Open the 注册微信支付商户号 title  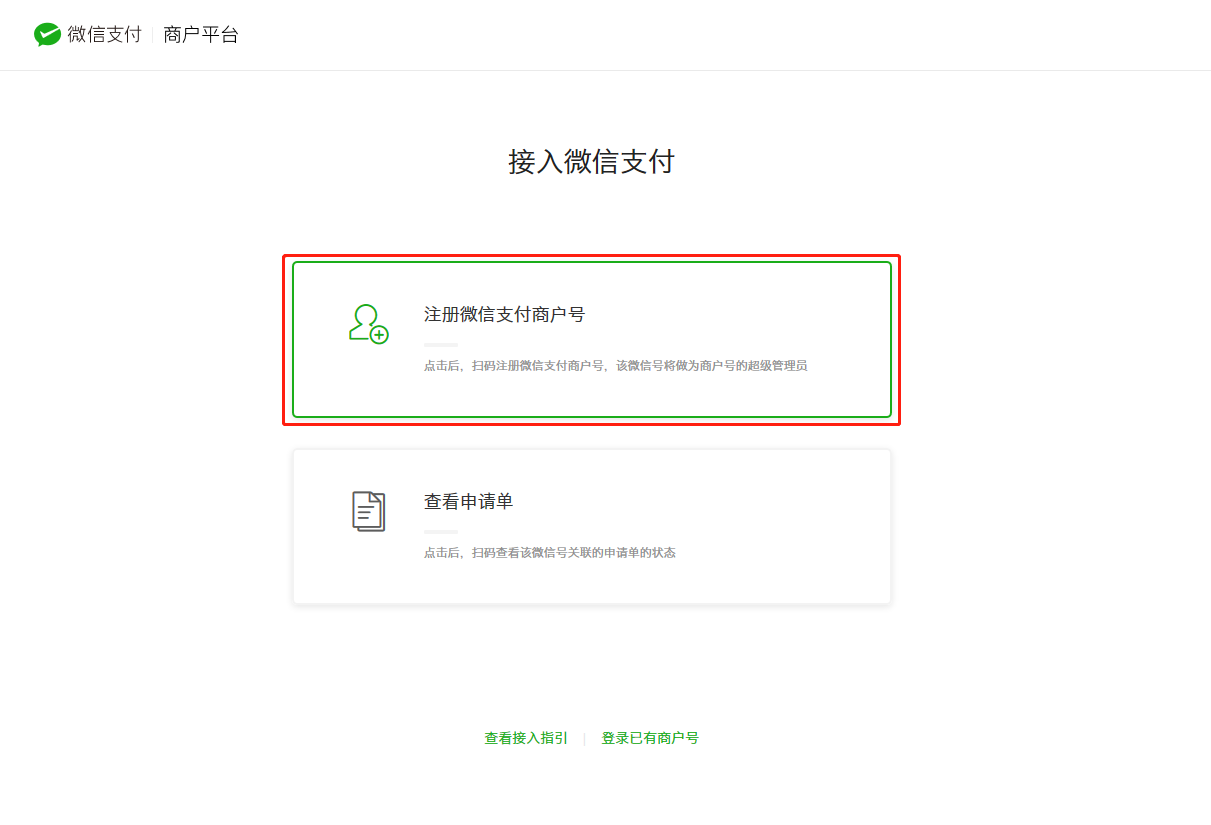pyautogui.click(x=504, y=314)
